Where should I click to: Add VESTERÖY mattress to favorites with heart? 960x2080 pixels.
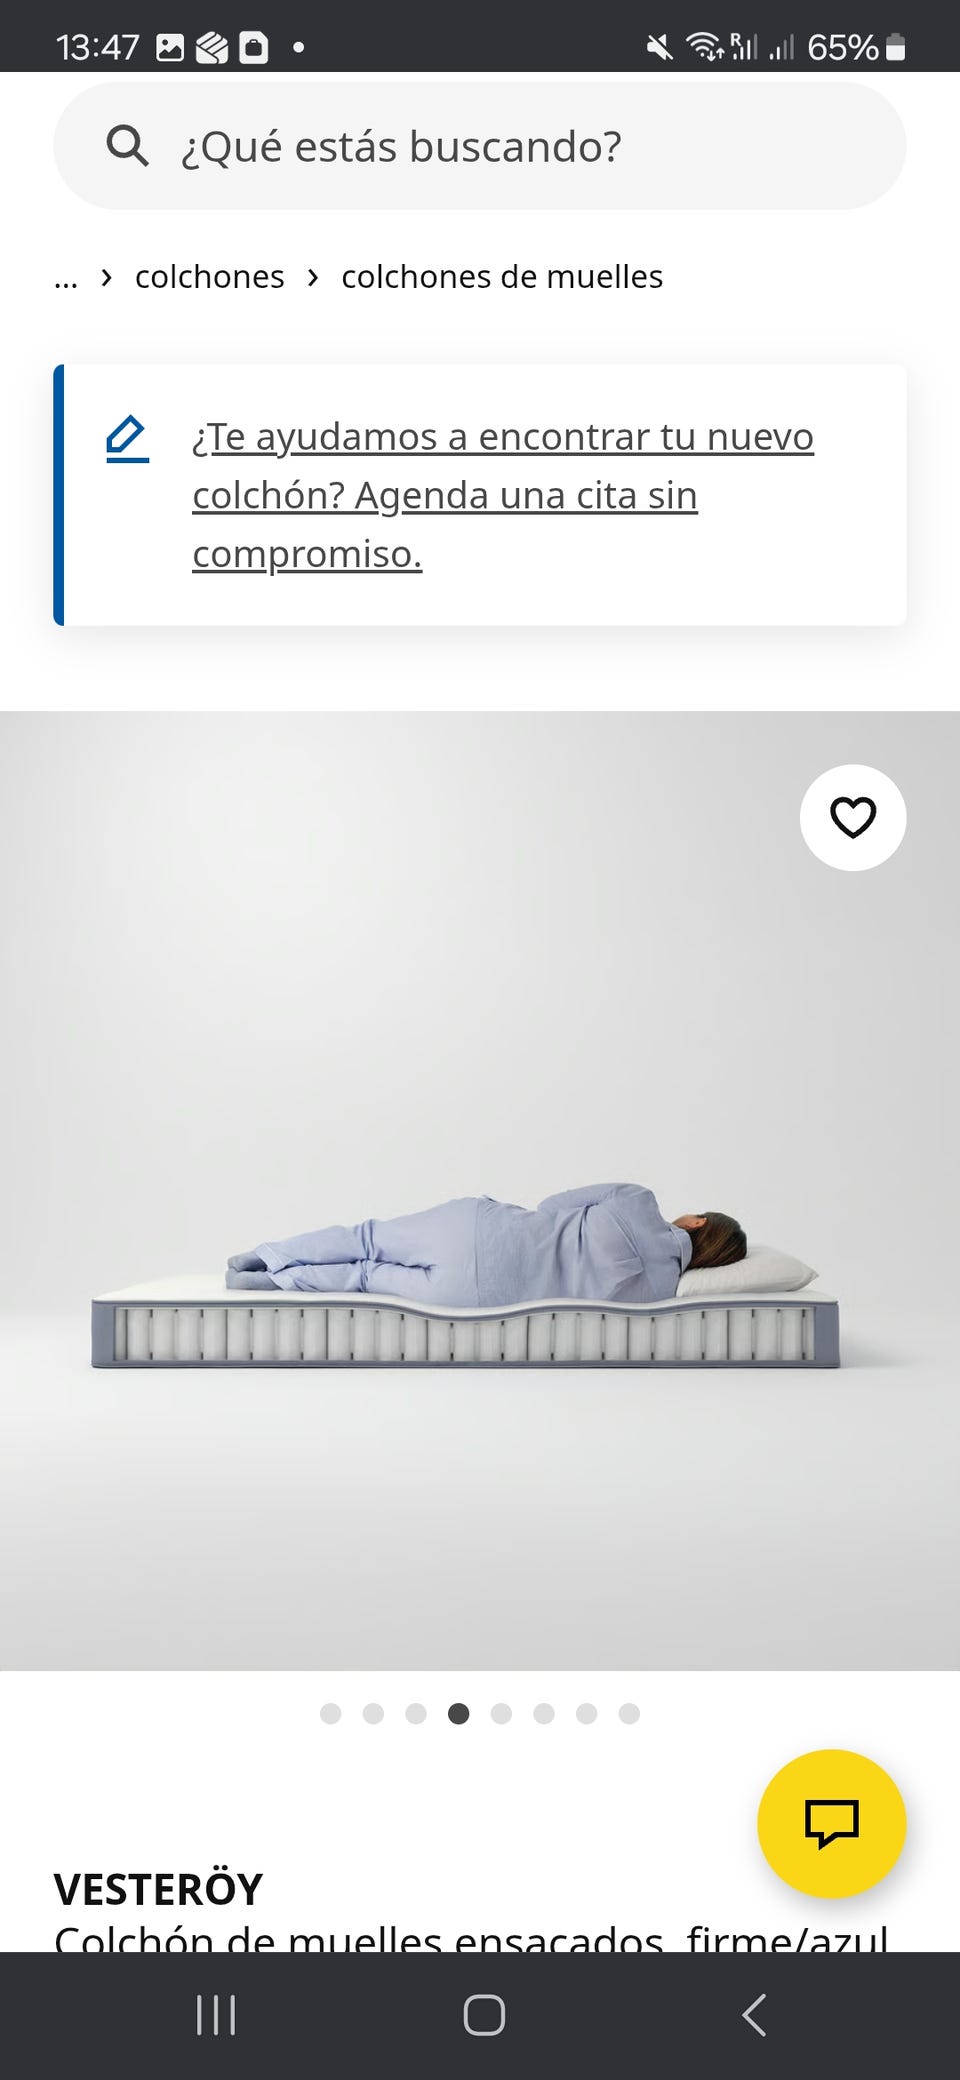pos(853,817)
